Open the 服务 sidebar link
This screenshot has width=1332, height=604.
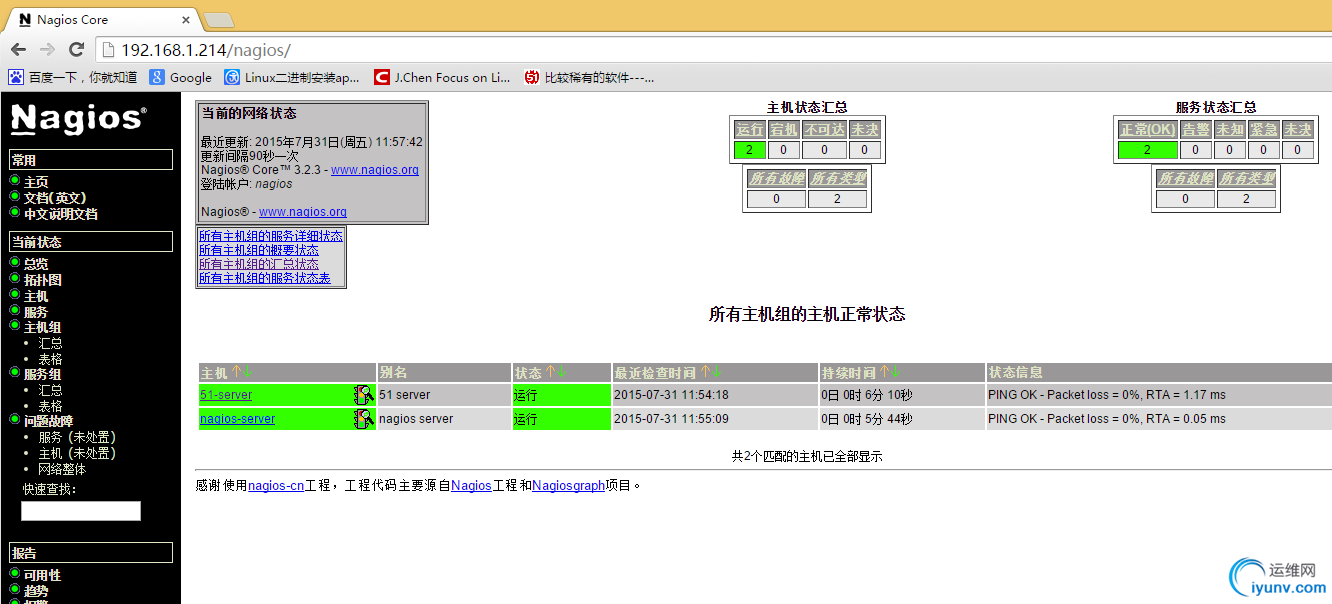coord(36,312)
